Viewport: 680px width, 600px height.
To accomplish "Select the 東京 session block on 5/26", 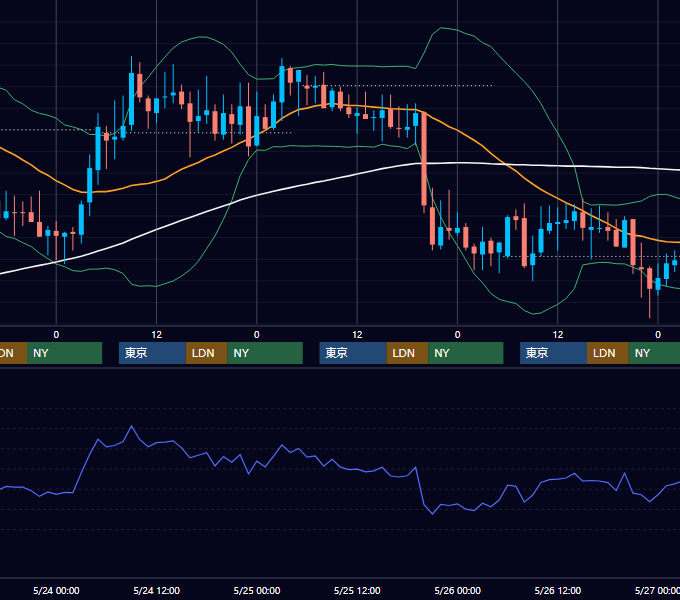I will tap(554, 353).
